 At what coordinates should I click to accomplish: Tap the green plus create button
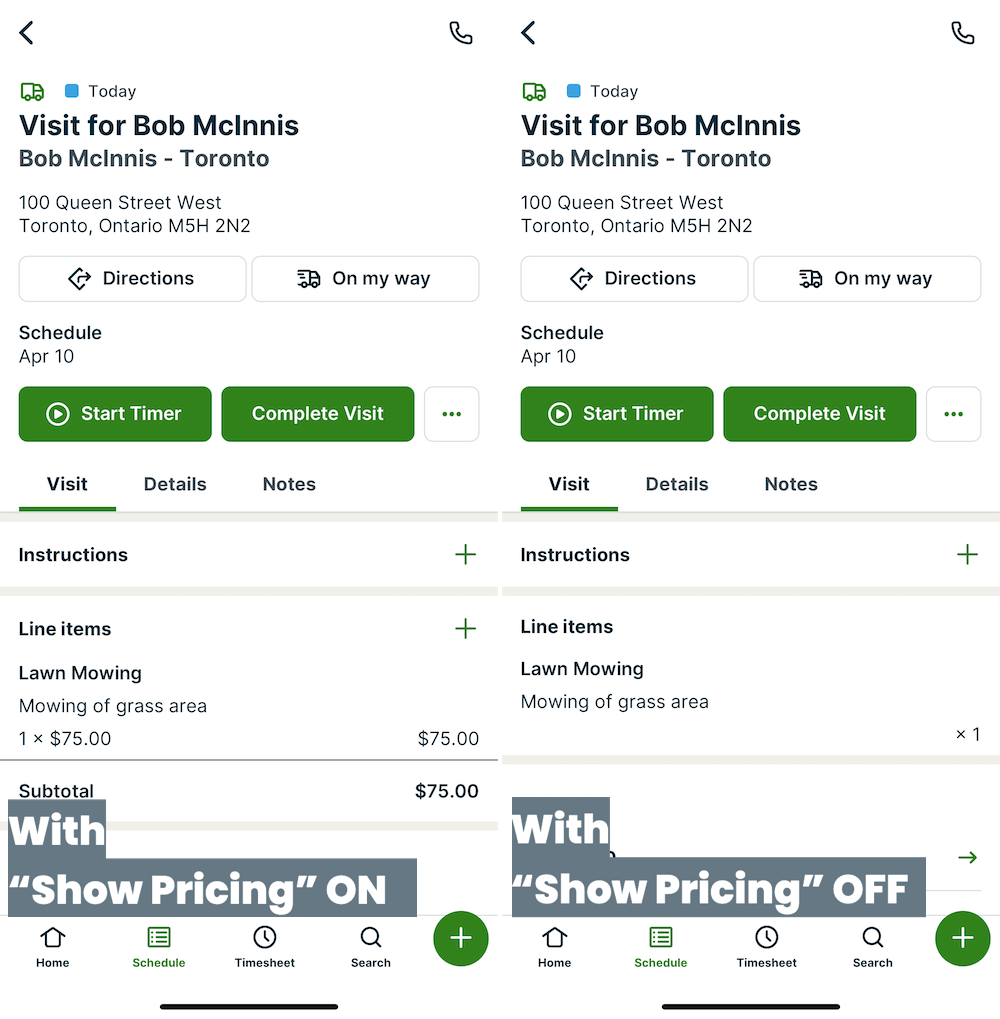click(460, 938)
